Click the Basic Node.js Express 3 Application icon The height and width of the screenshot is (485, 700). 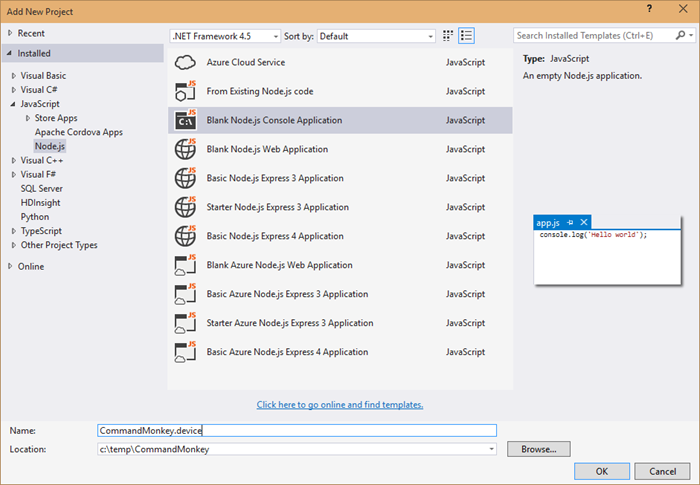point(185,178)
